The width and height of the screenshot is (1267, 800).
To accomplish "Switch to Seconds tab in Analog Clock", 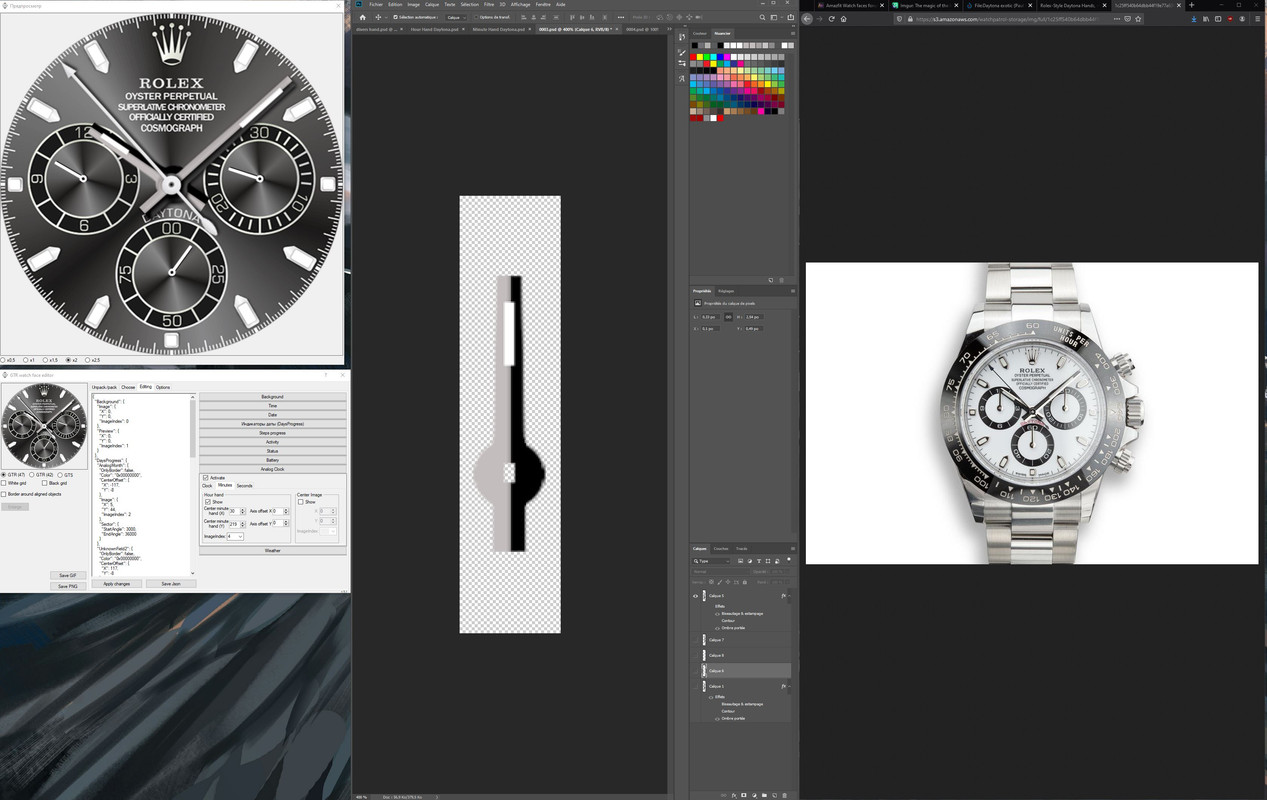I will coord(244,486).
